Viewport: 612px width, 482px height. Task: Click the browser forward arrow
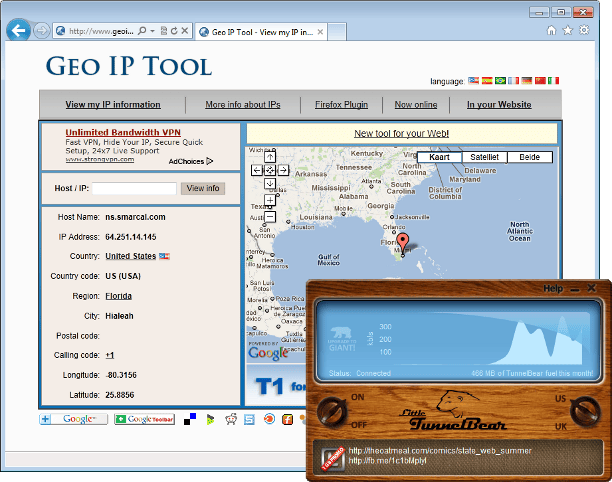(41, 31)
